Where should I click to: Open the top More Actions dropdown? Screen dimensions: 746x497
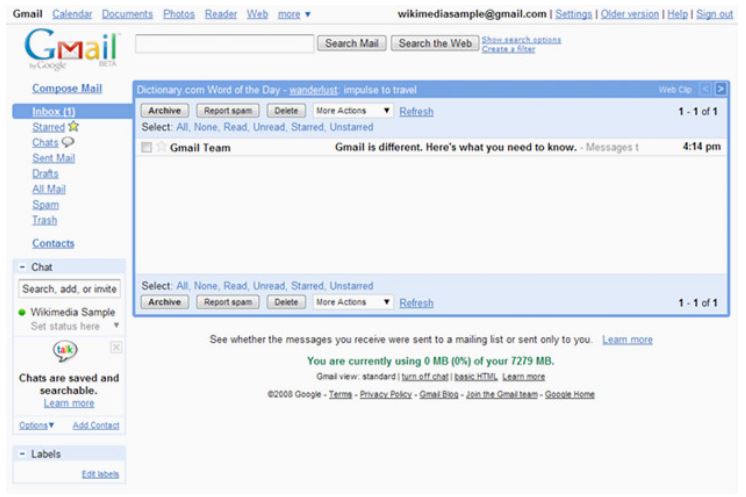349,111
